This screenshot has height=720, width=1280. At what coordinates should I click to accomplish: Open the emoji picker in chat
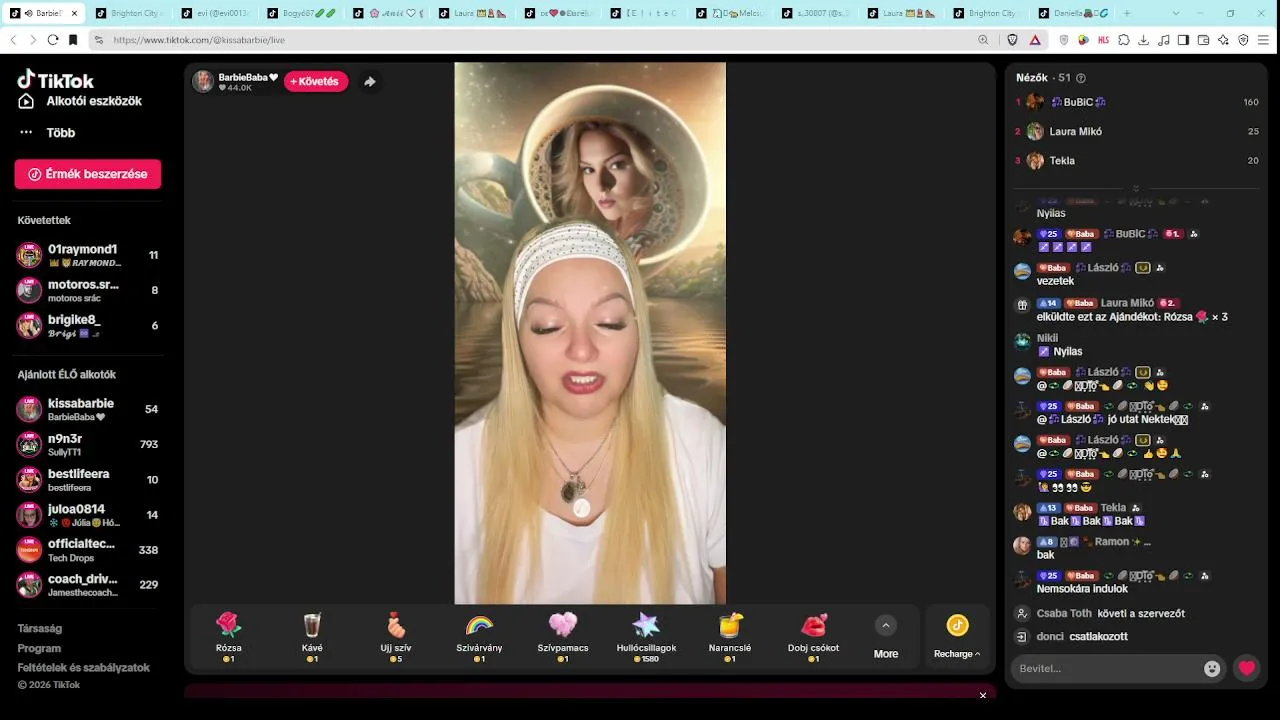(1212, 668)
